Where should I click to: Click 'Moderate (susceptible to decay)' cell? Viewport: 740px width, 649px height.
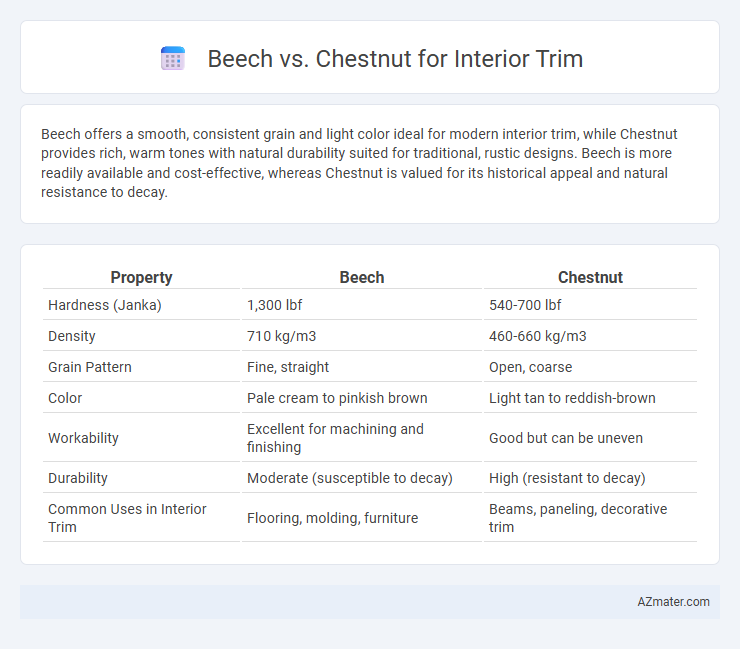(350, 478)
